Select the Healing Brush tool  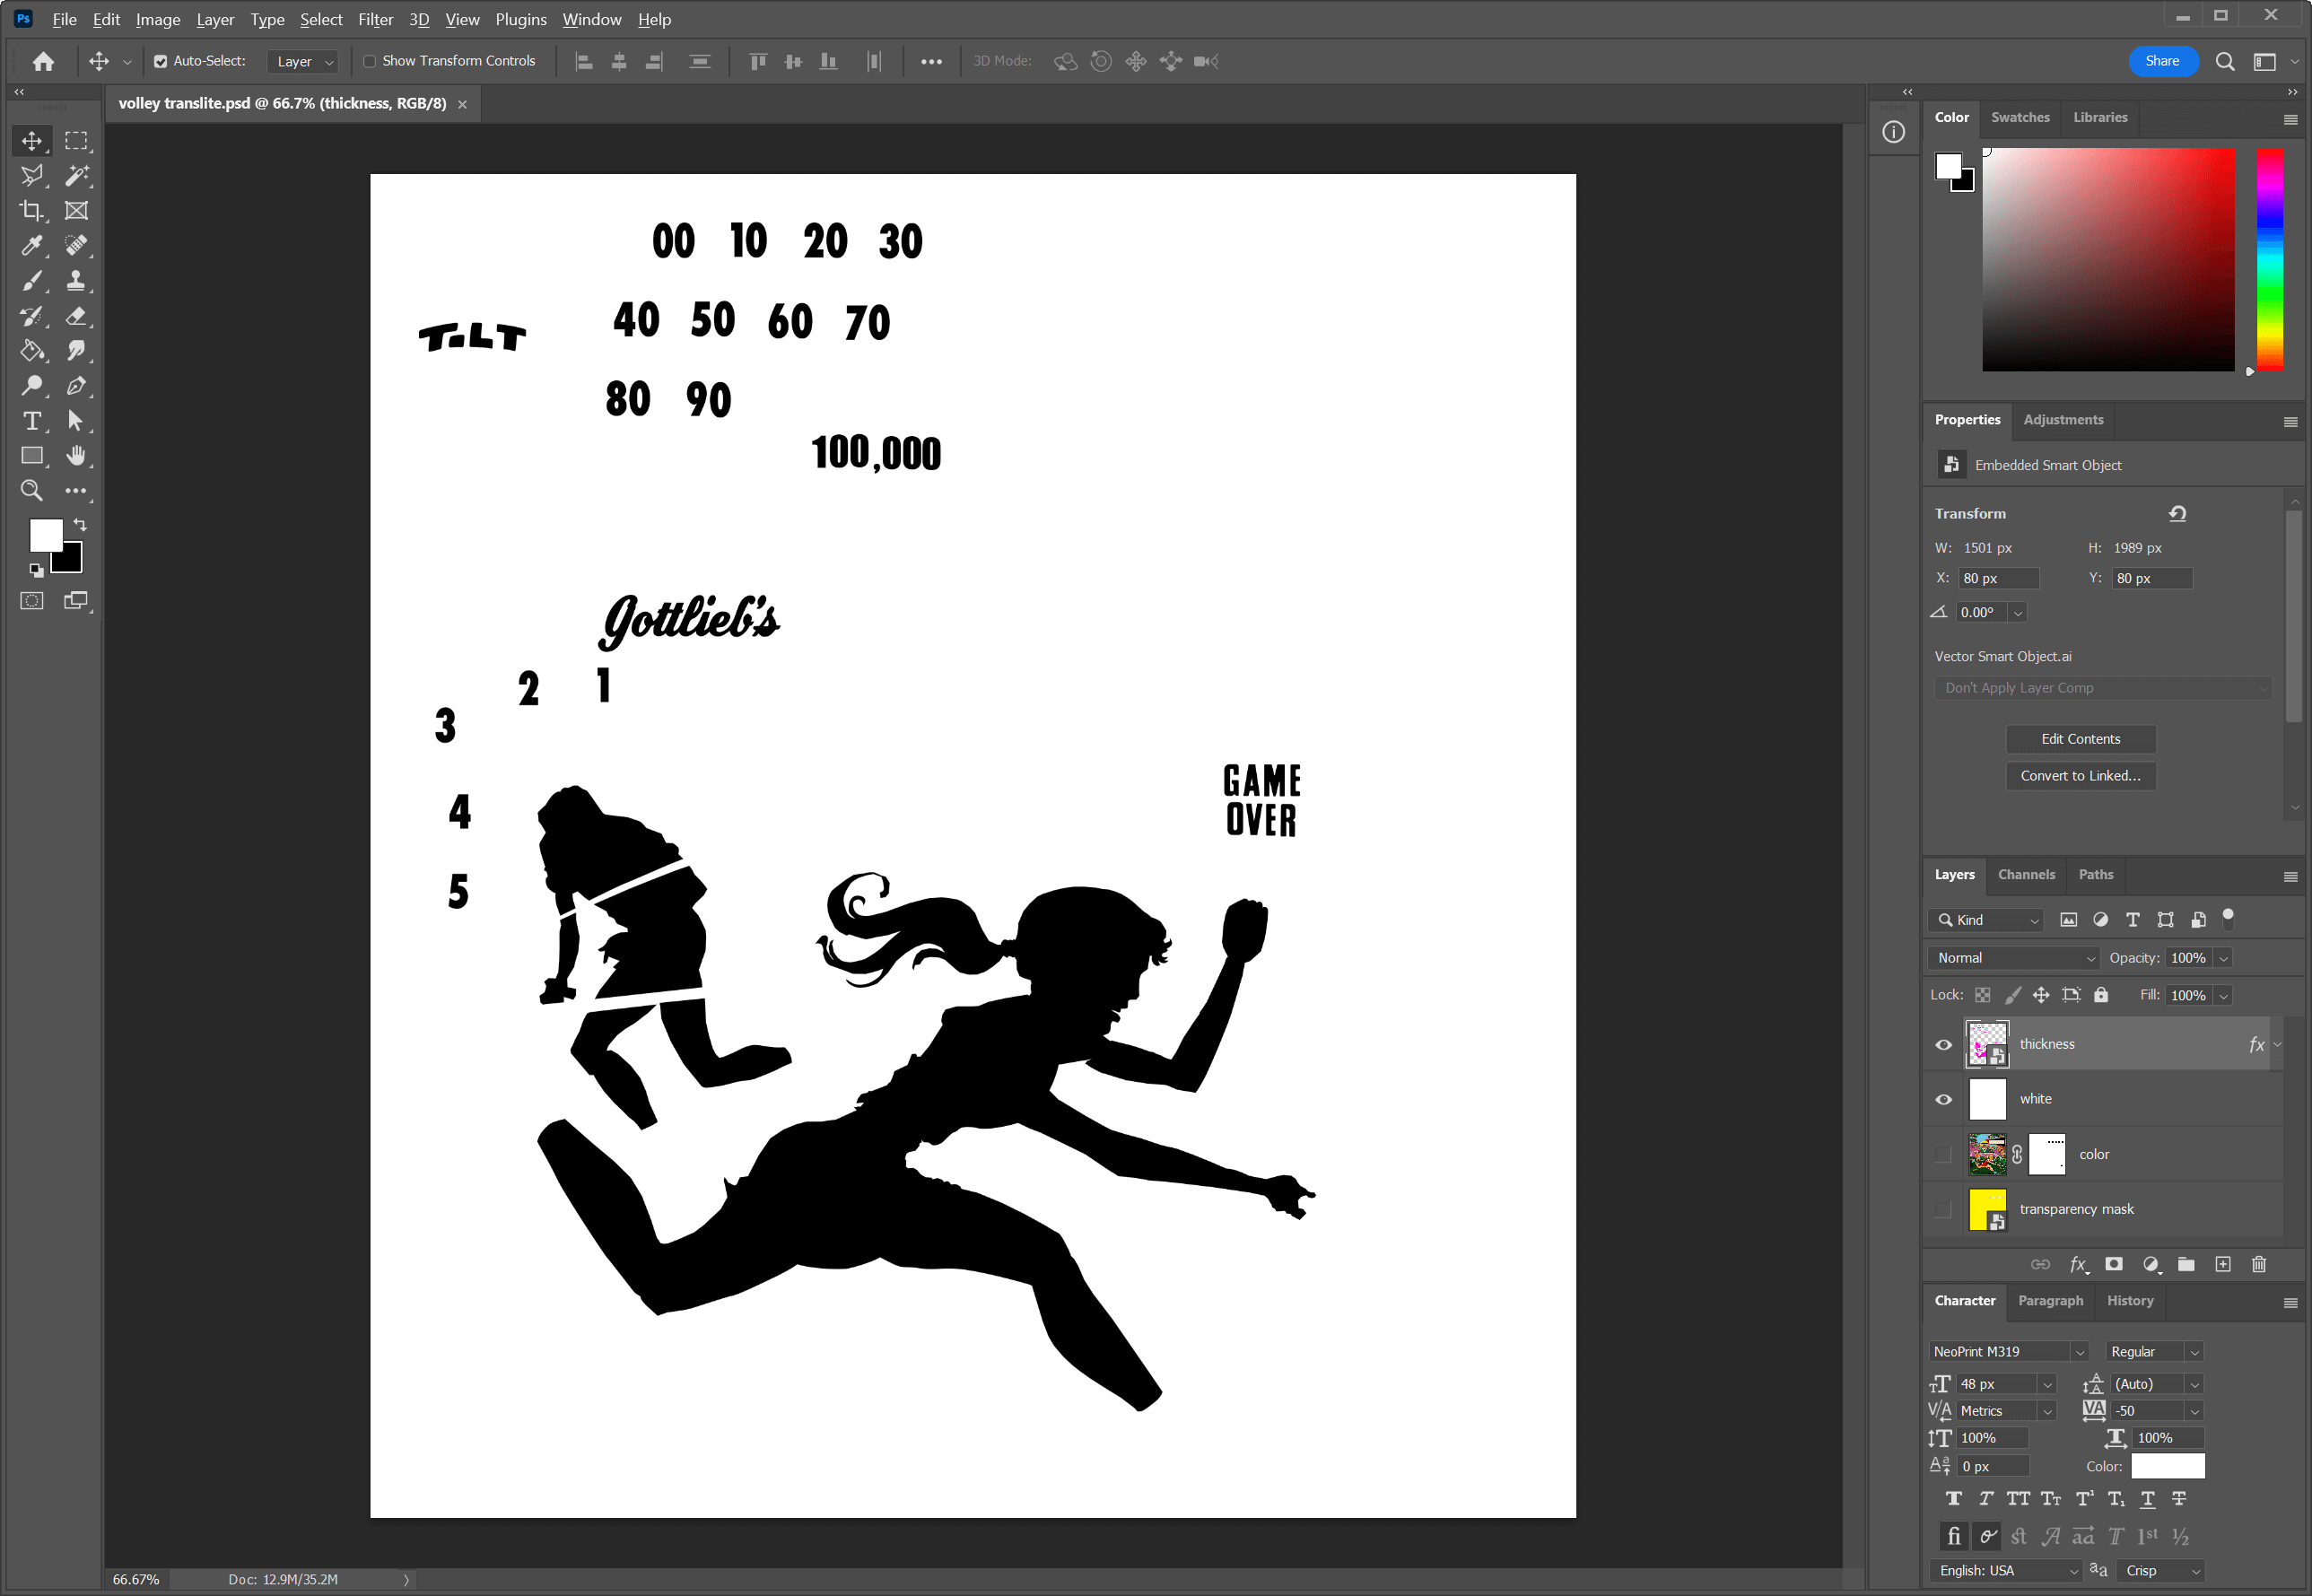[x=75, y=246]
